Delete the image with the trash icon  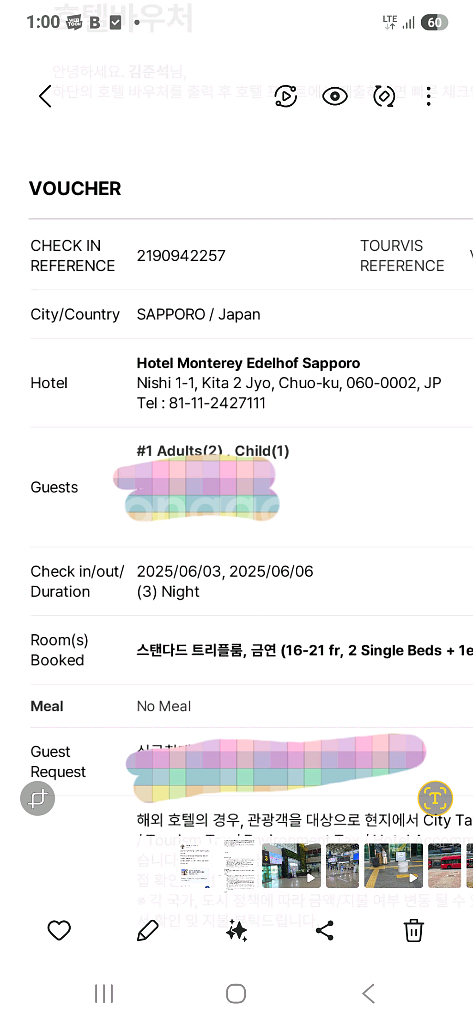coord(414,930)
